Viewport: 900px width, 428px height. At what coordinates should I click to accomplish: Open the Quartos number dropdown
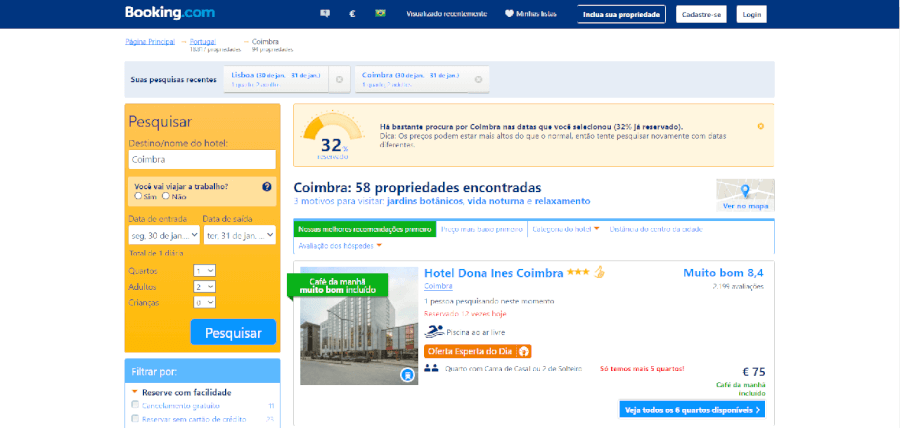[204, 270]
